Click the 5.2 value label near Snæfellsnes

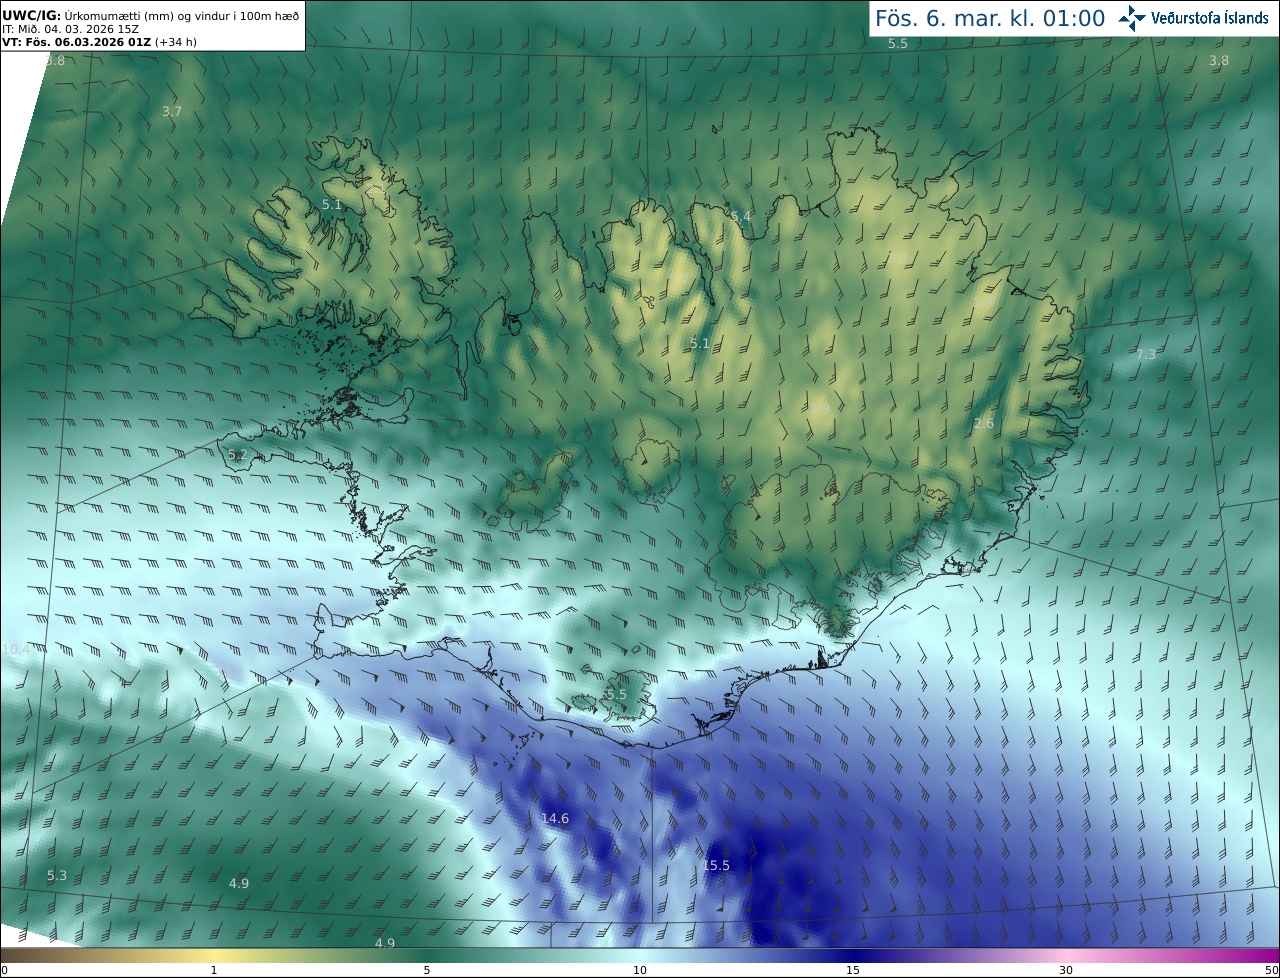(238, 454)
